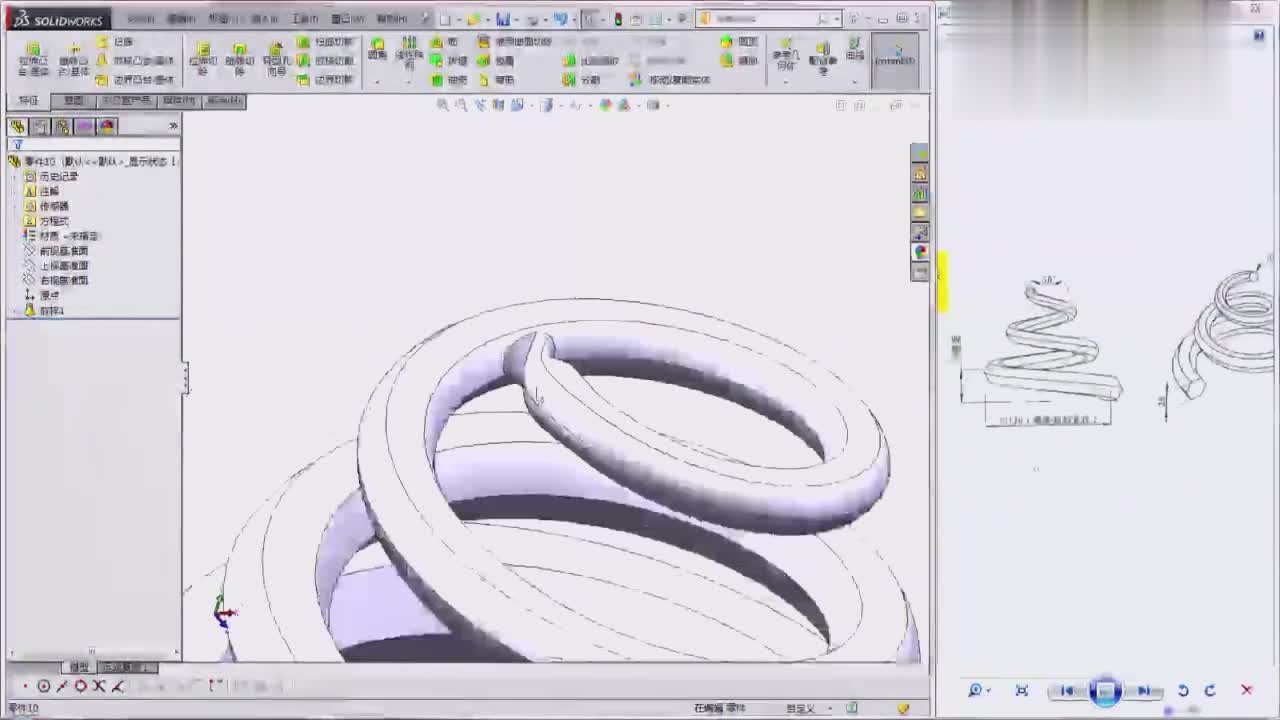Image resolution: width=1280 pixels, height=720 pixels.
Task: Choose the Boundary Cut (边界切除) tool
Action: 325,80
